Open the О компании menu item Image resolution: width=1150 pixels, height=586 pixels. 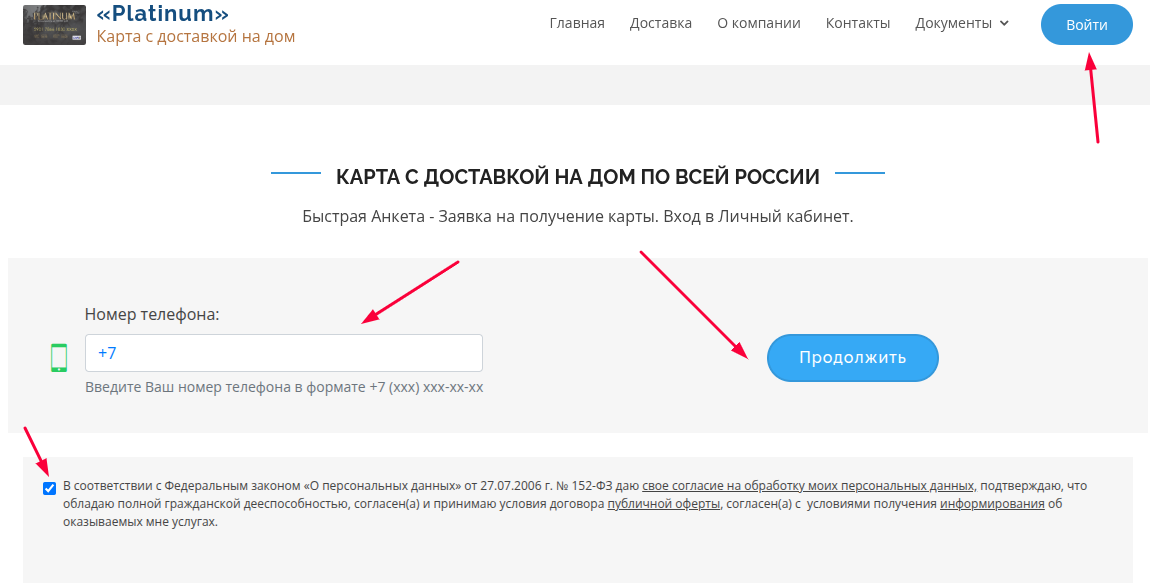[x=759, y=23]
